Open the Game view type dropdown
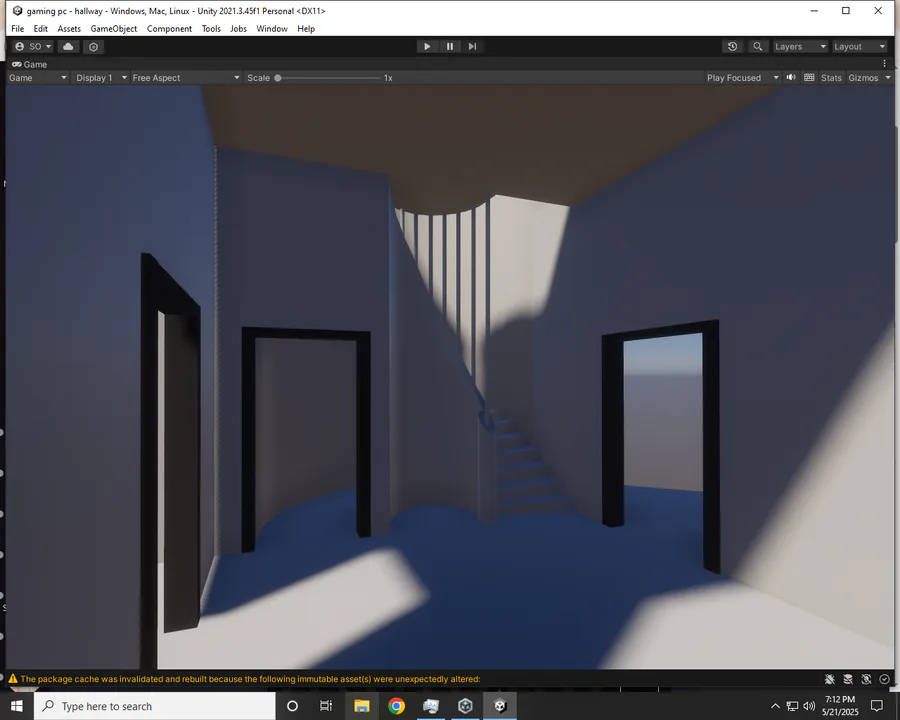 pyautogui.click(x=38, y=78)
